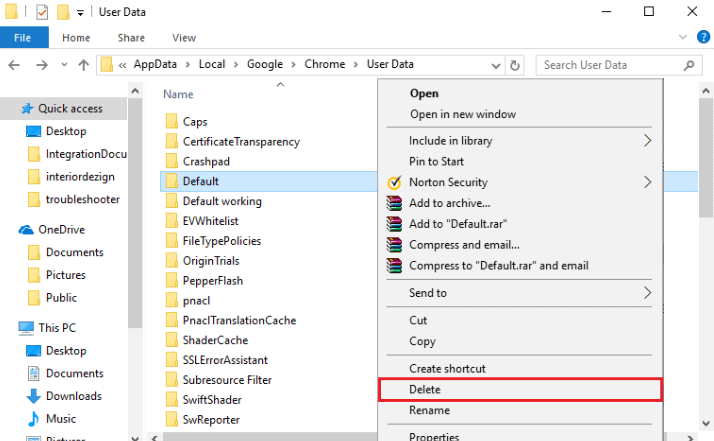Go forward with the right arrow

pos(42,65)
